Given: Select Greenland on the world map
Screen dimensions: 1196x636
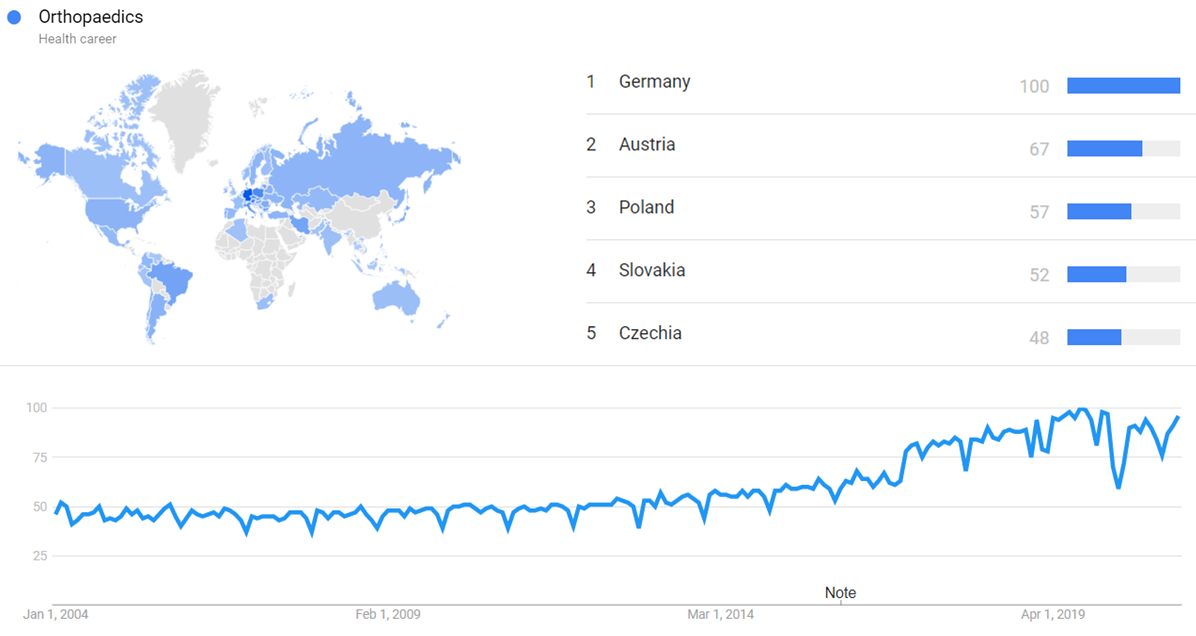Looking at the screenshot, I should (193, 115).
